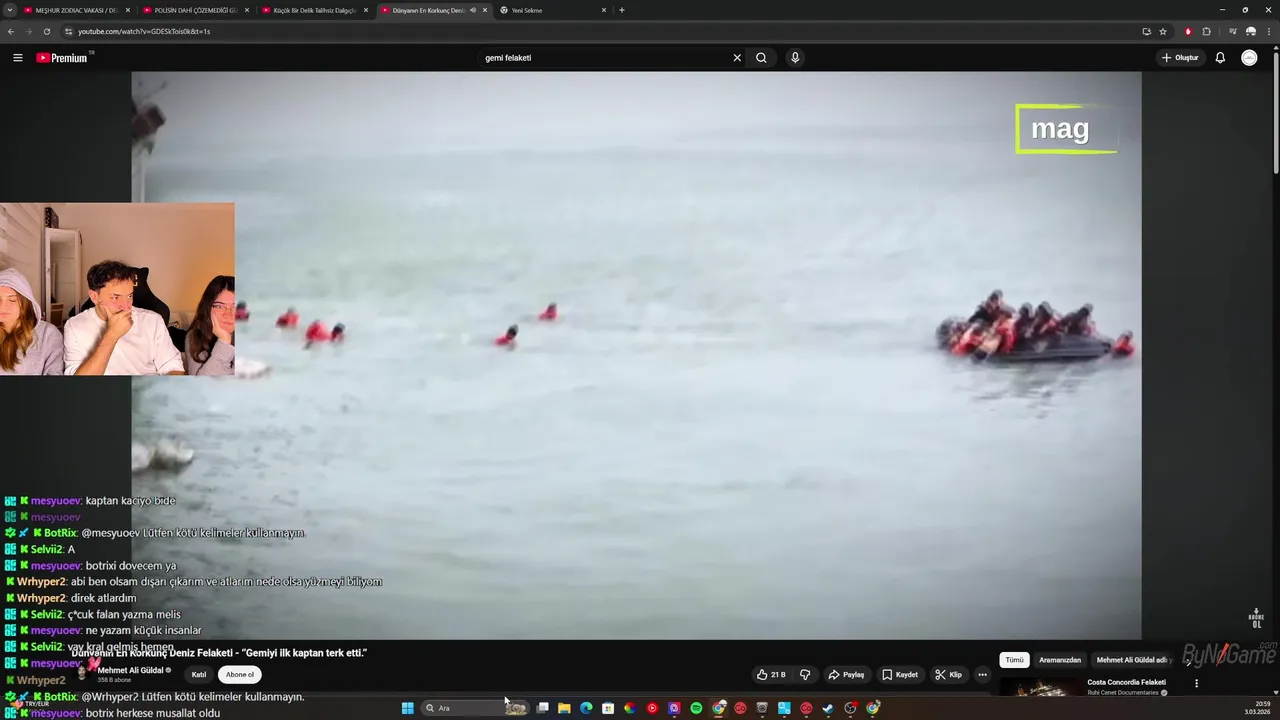Open the Windows Start menu
Viewport: 1280px width, 720px height.
coord(408,708)
